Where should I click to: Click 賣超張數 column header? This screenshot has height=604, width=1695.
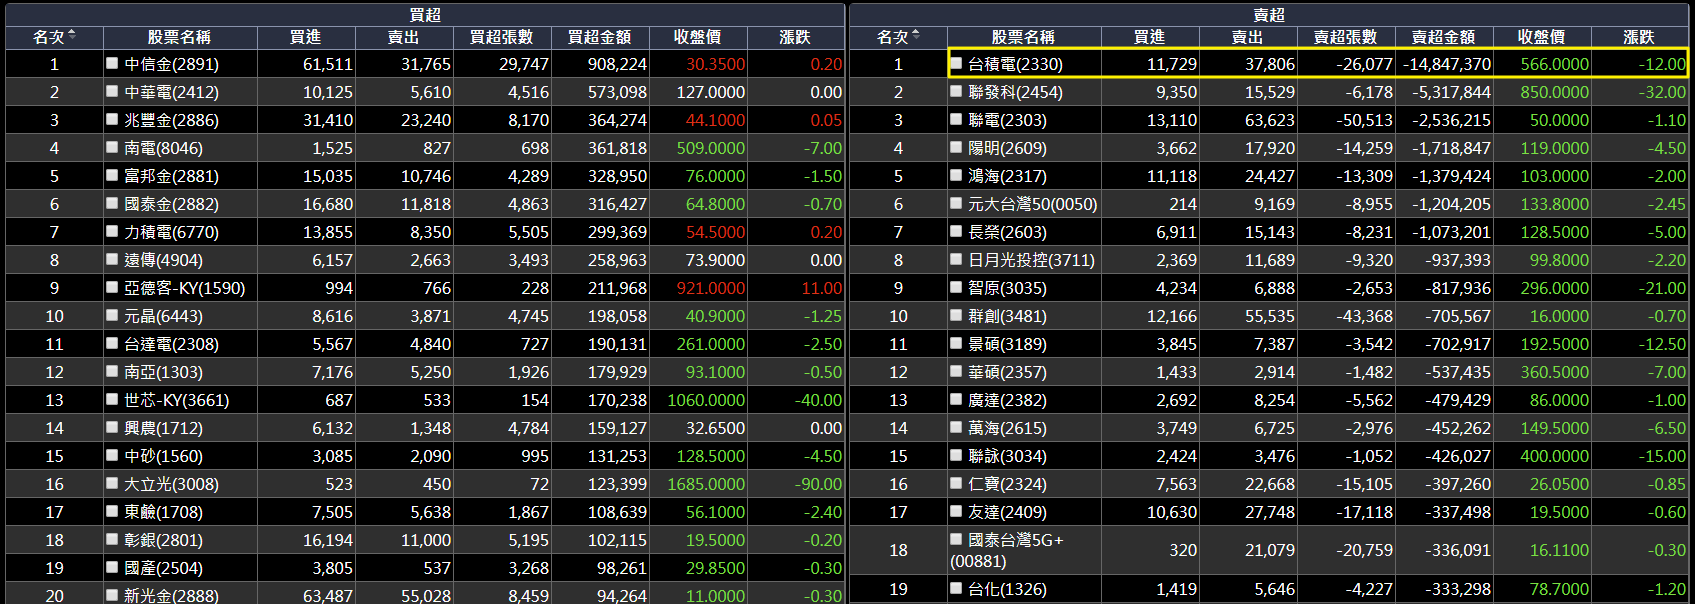tap(1345, 37)
